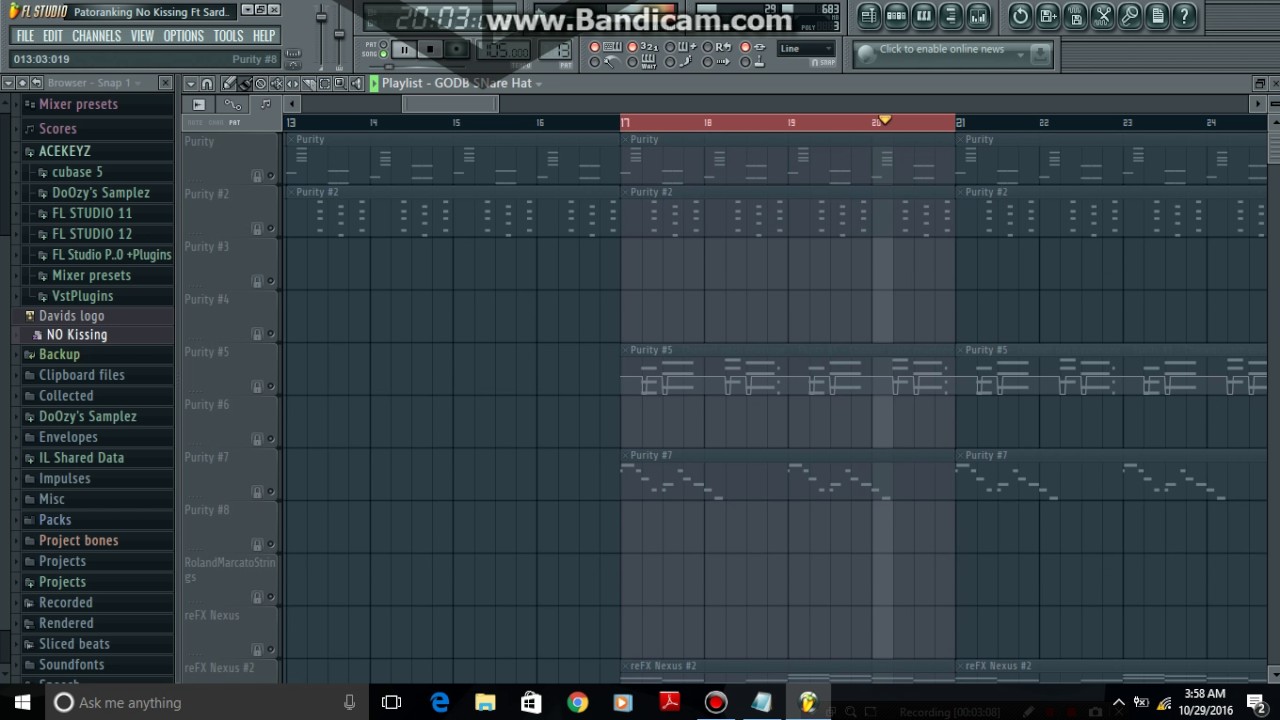This screenshot has width=1280, height=720.
Task: Click the Save new version icon
Action: click(x=1049, y=15)
